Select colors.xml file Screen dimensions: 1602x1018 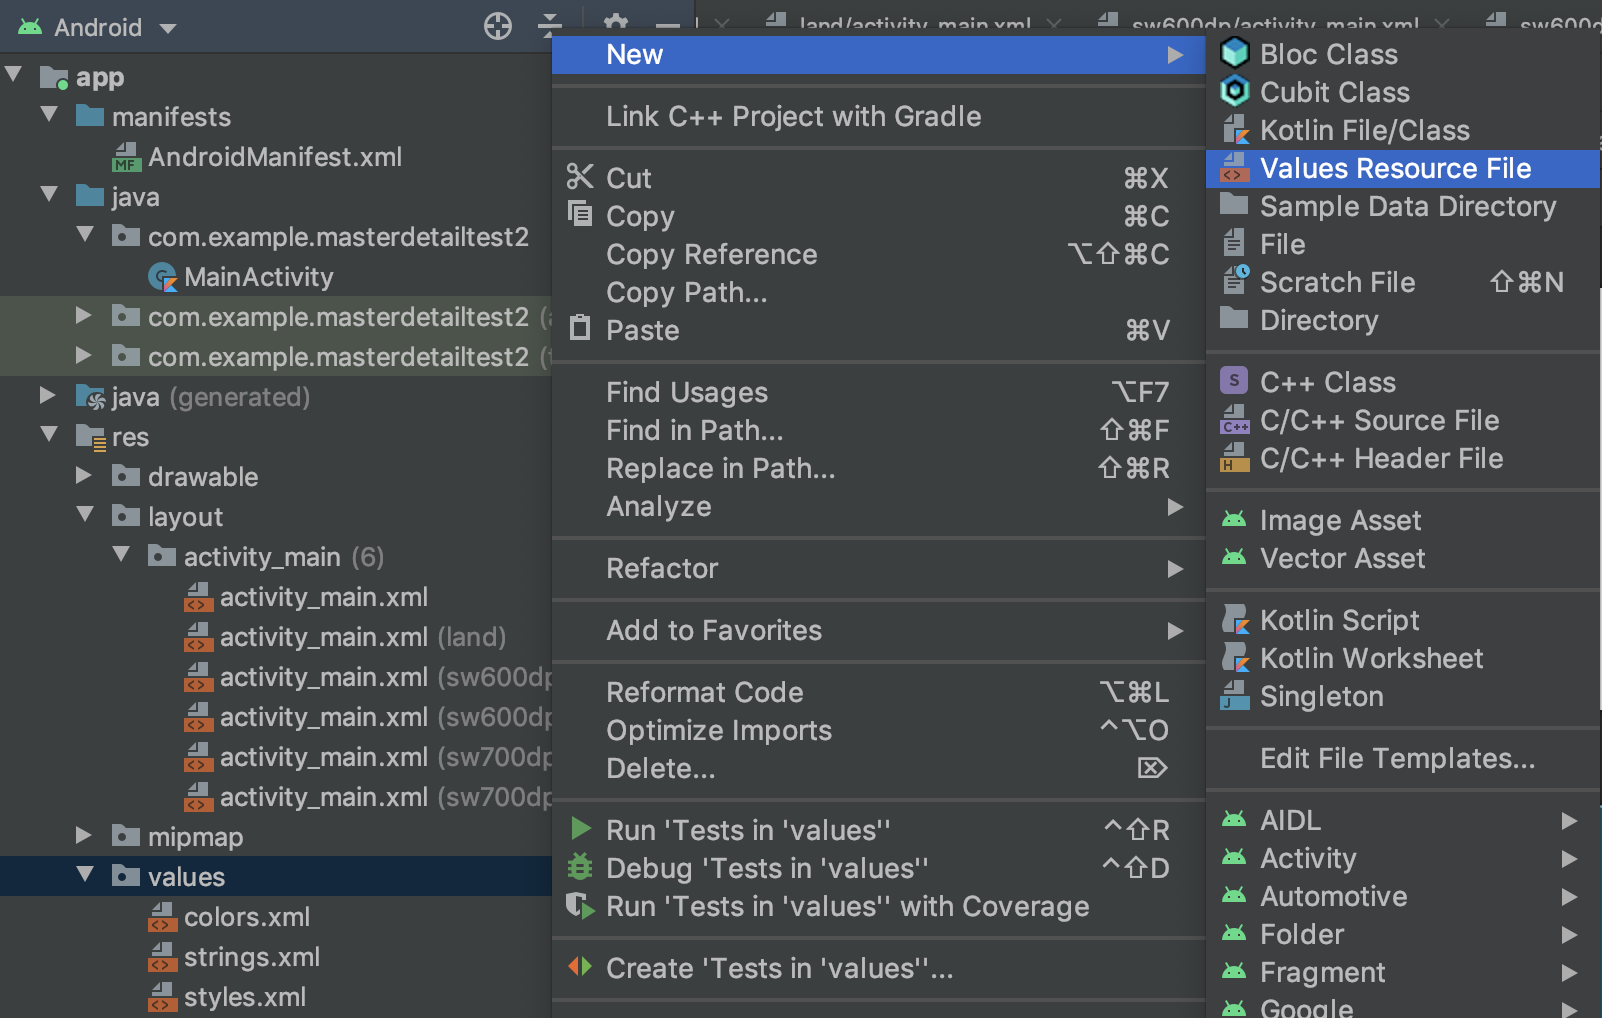(247, 917)
